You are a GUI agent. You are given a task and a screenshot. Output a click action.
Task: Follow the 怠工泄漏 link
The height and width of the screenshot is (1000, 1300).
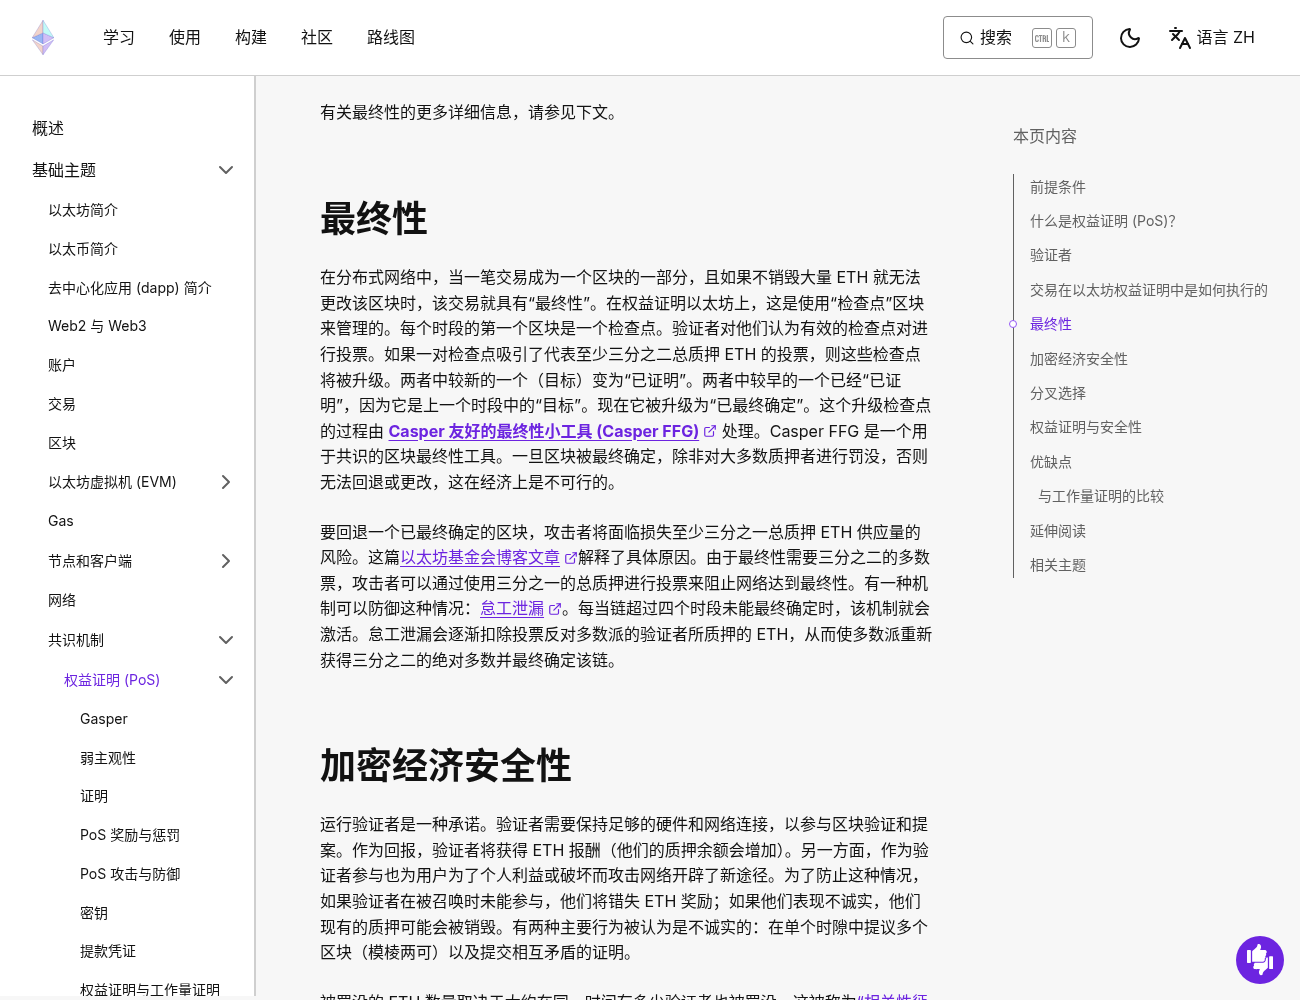[521, 608]
